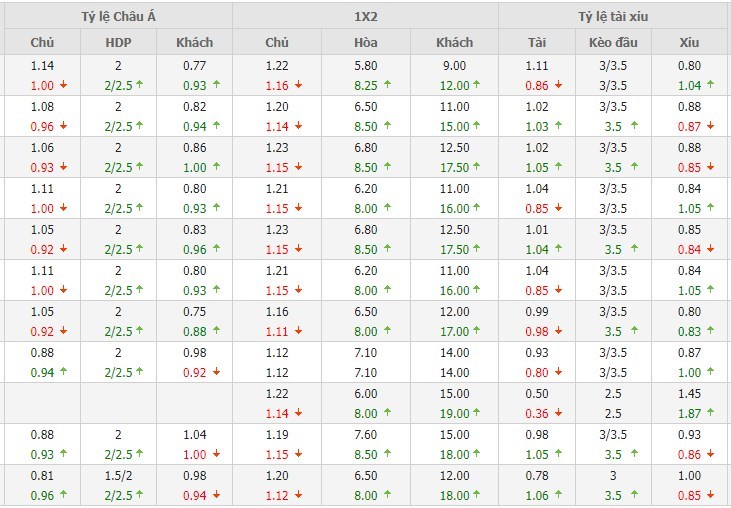Click the Hòa column header

click(366, 43)
